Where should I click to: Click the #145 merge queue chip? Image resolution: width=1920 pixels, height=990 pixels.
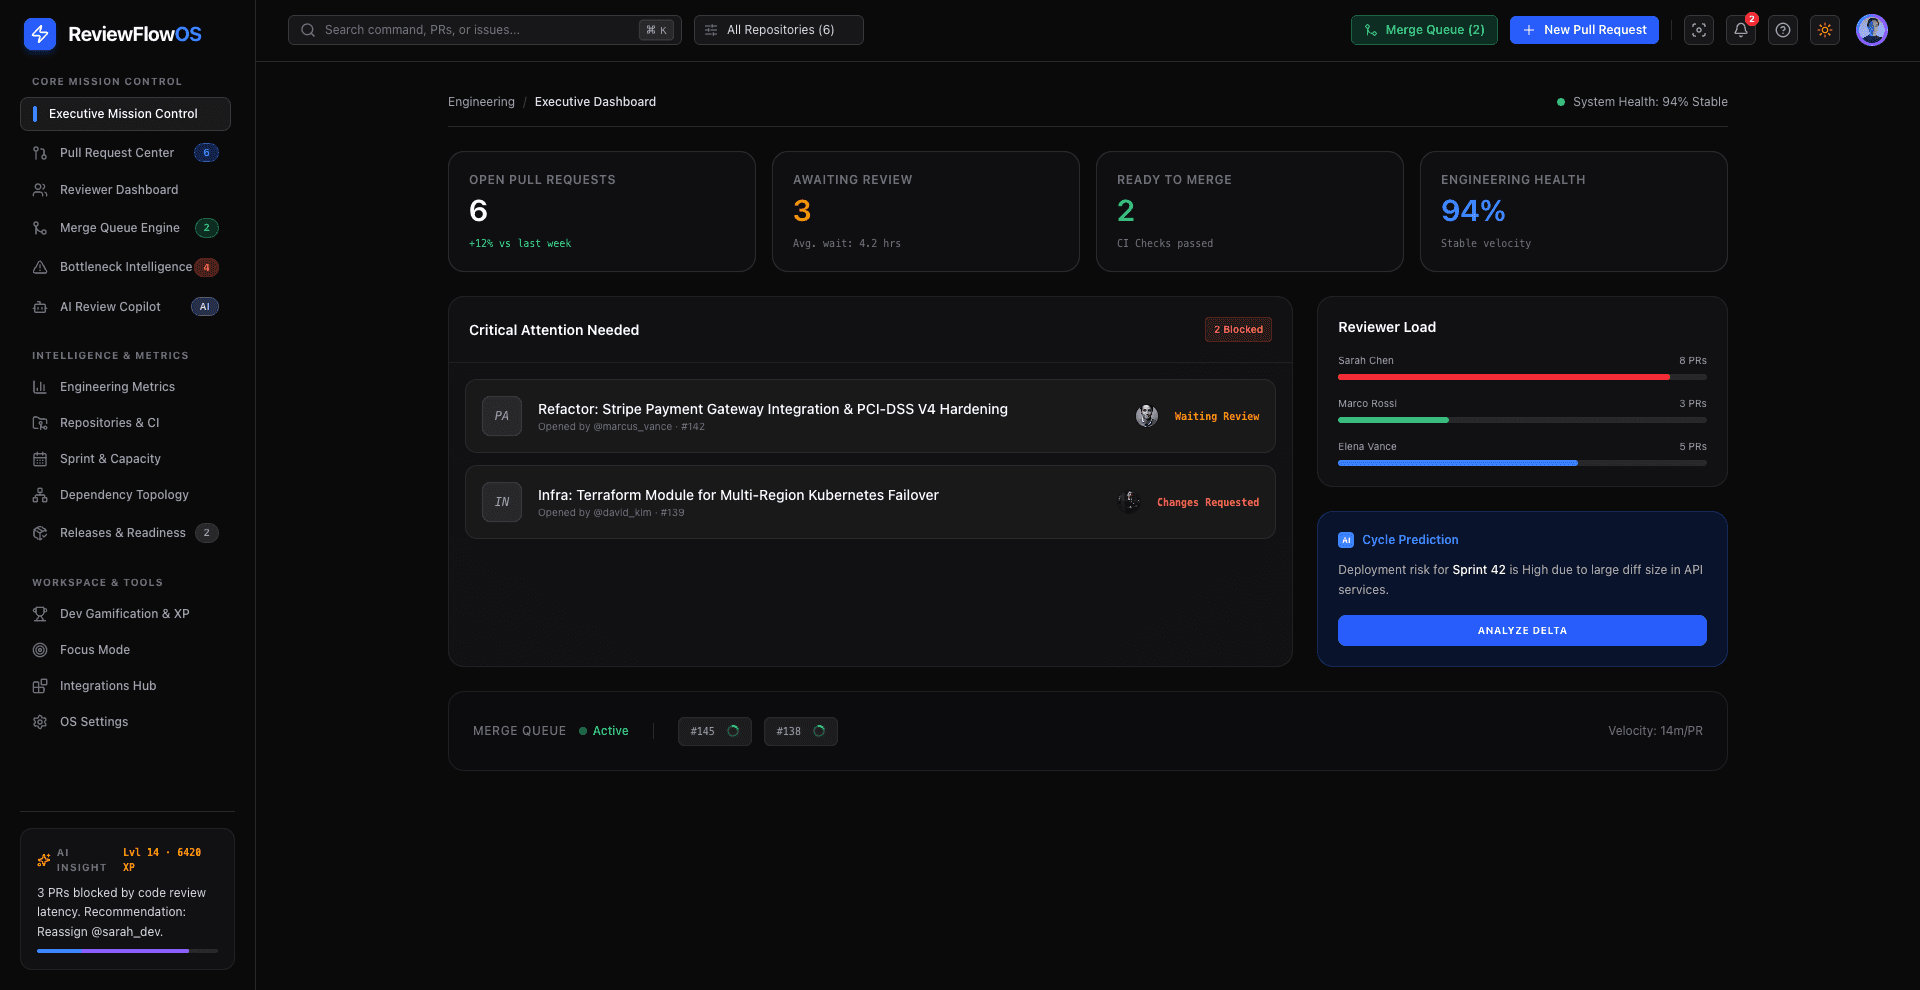pos(715,731)
